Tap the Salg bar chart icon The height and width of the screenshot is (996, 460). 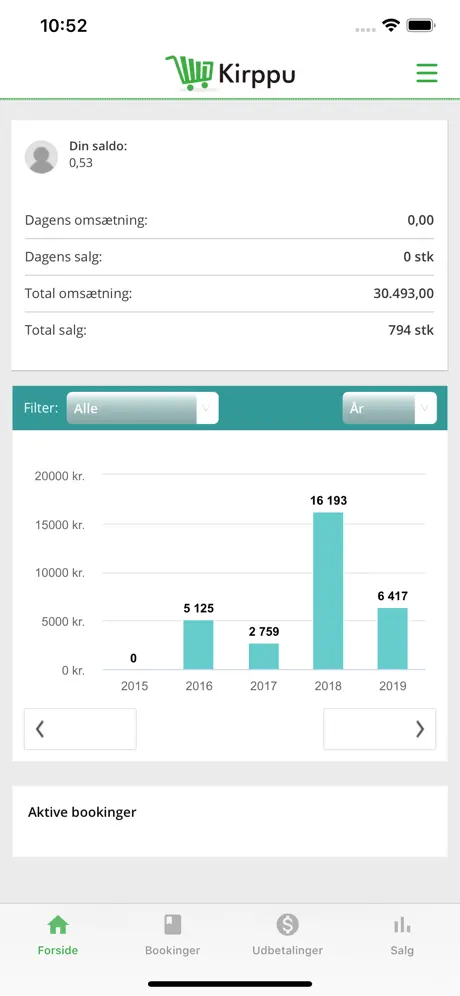(402, 925)
